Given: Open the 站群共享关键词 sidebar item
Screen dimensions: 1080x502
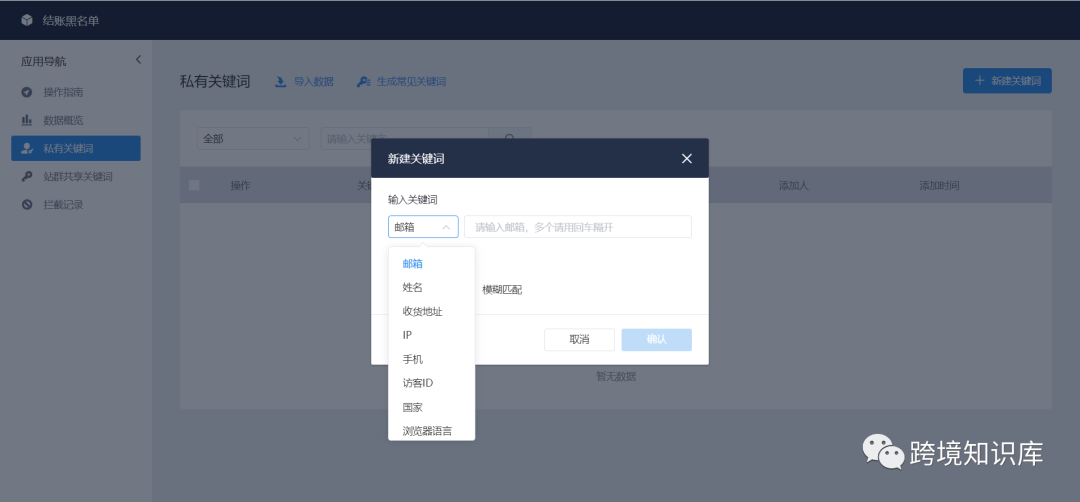Looking at the screenshot, I should (x=76, y=176).
